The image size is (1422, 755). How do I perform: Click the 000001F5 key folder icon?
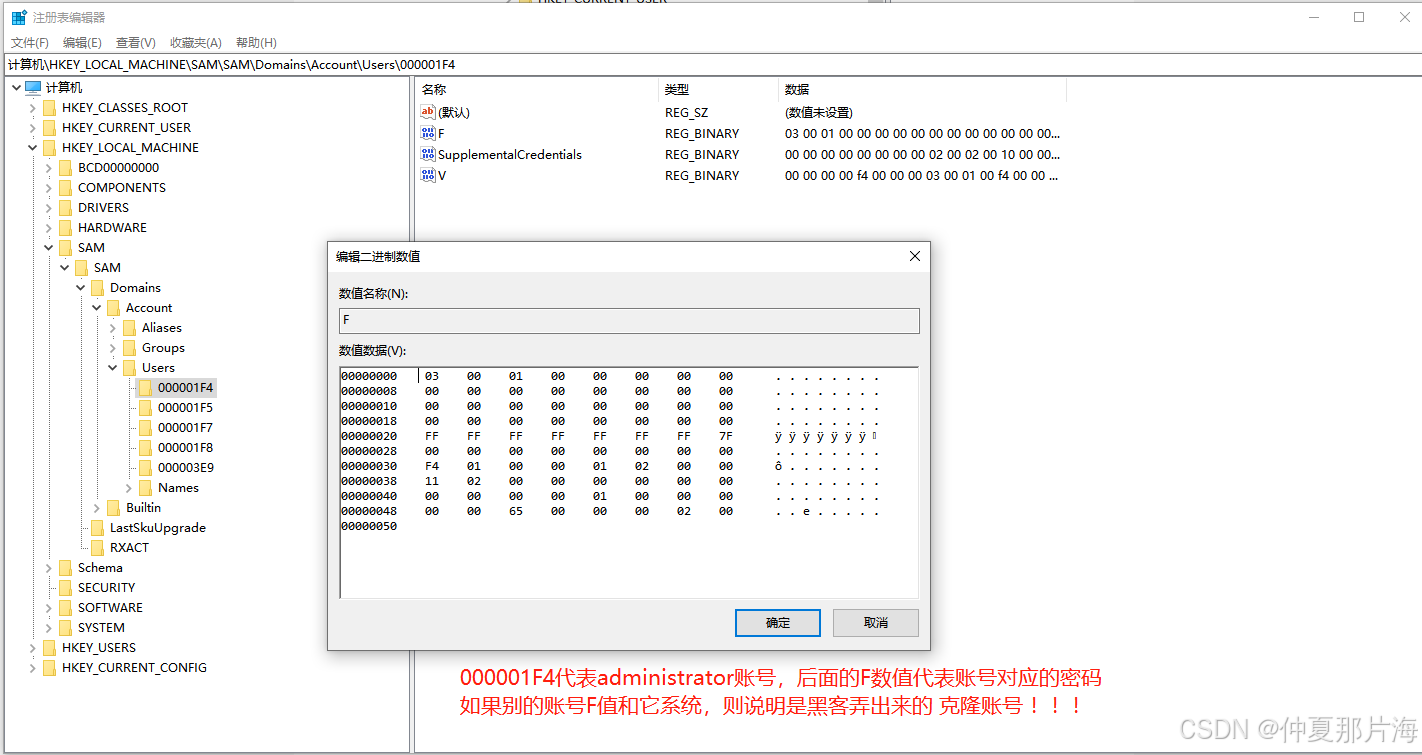coord(145,407)
